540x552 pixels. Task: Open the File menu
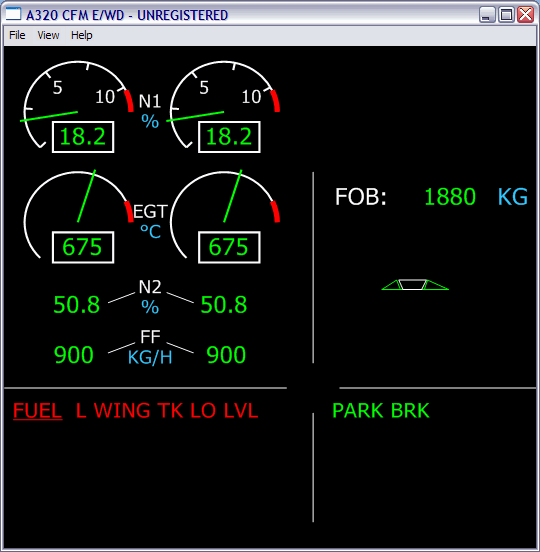[17, 35]
